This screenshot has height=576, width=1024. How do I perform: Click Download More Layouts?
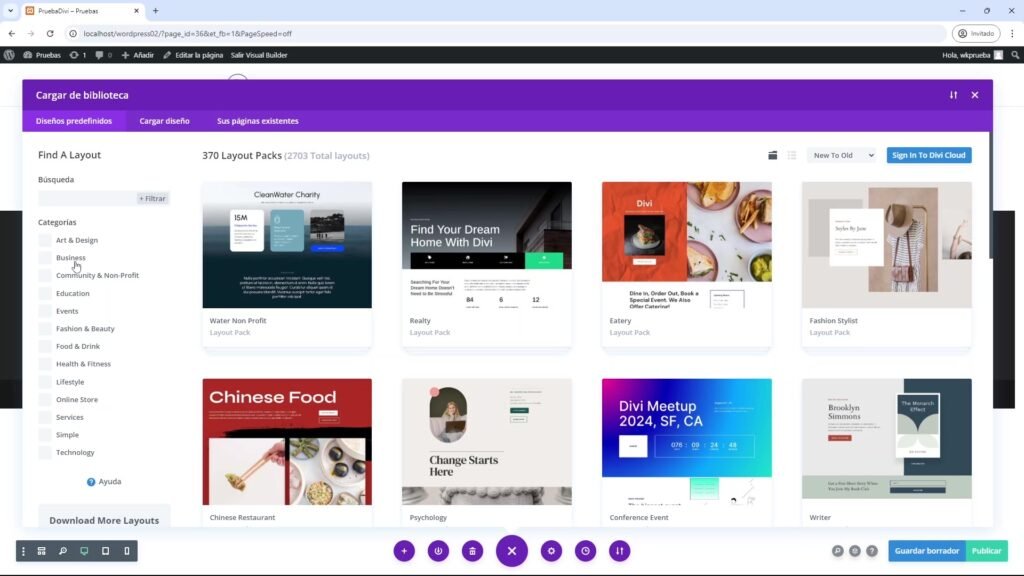(x=104, y=520)
